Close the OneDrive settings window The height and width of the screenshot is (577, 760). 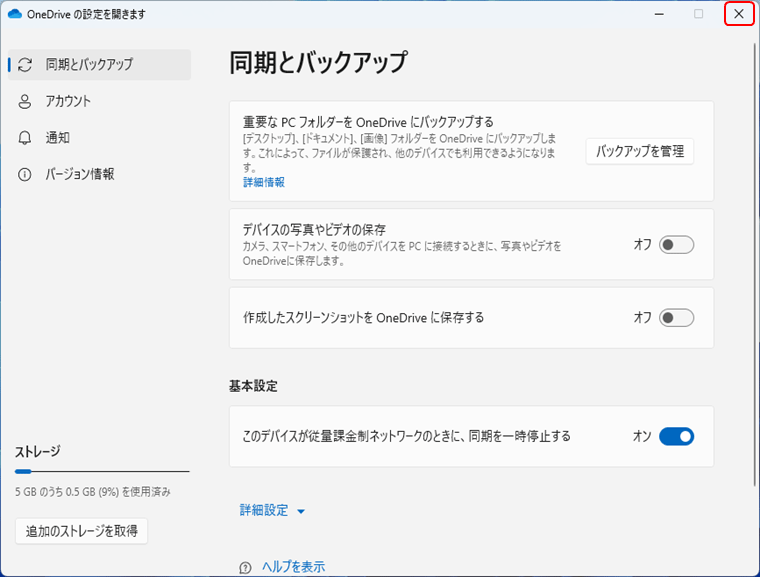(x=738, y=14)
